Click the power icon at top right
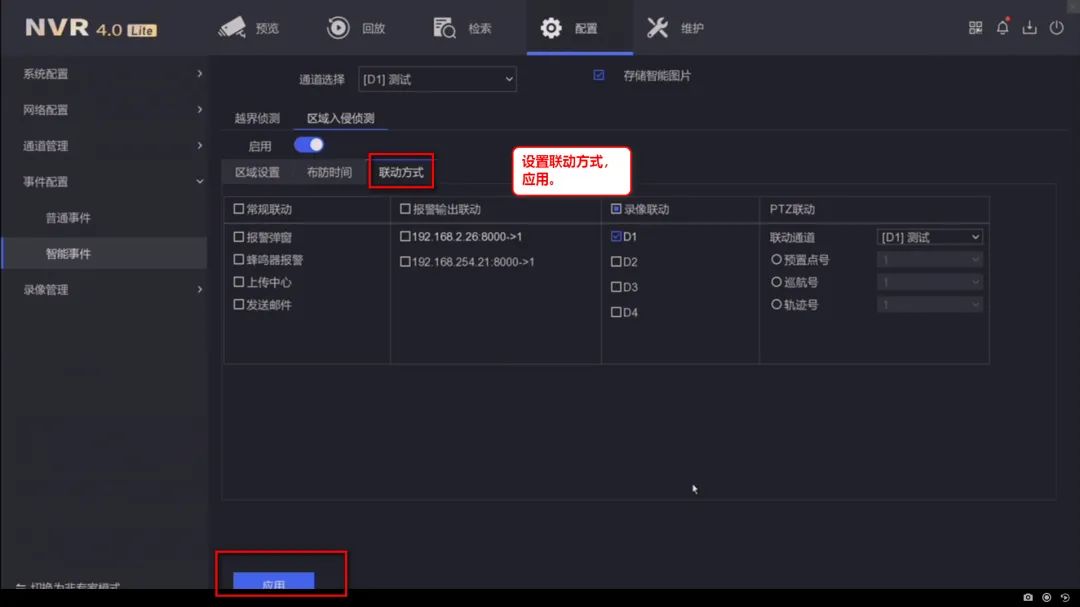 tap(1056, 28)
